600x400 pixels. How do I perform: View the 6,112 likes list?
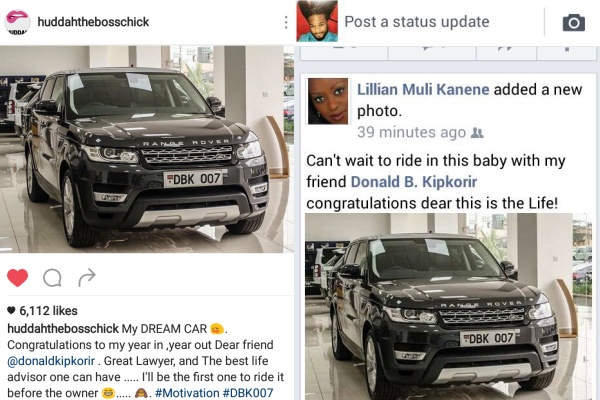[x=49, y=310]
